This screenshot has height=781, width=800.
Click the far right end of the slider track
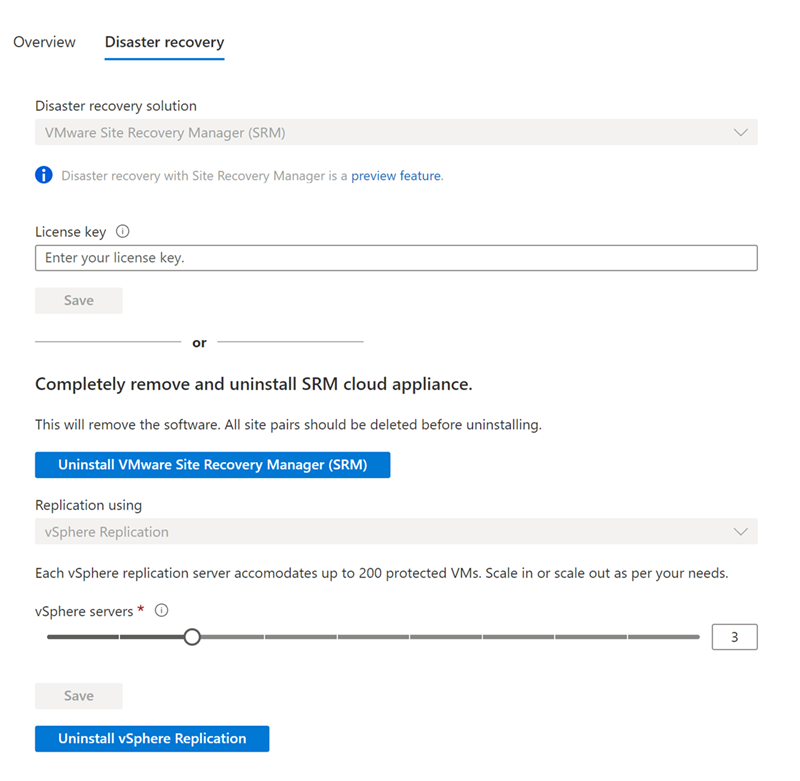coord(696,637)
